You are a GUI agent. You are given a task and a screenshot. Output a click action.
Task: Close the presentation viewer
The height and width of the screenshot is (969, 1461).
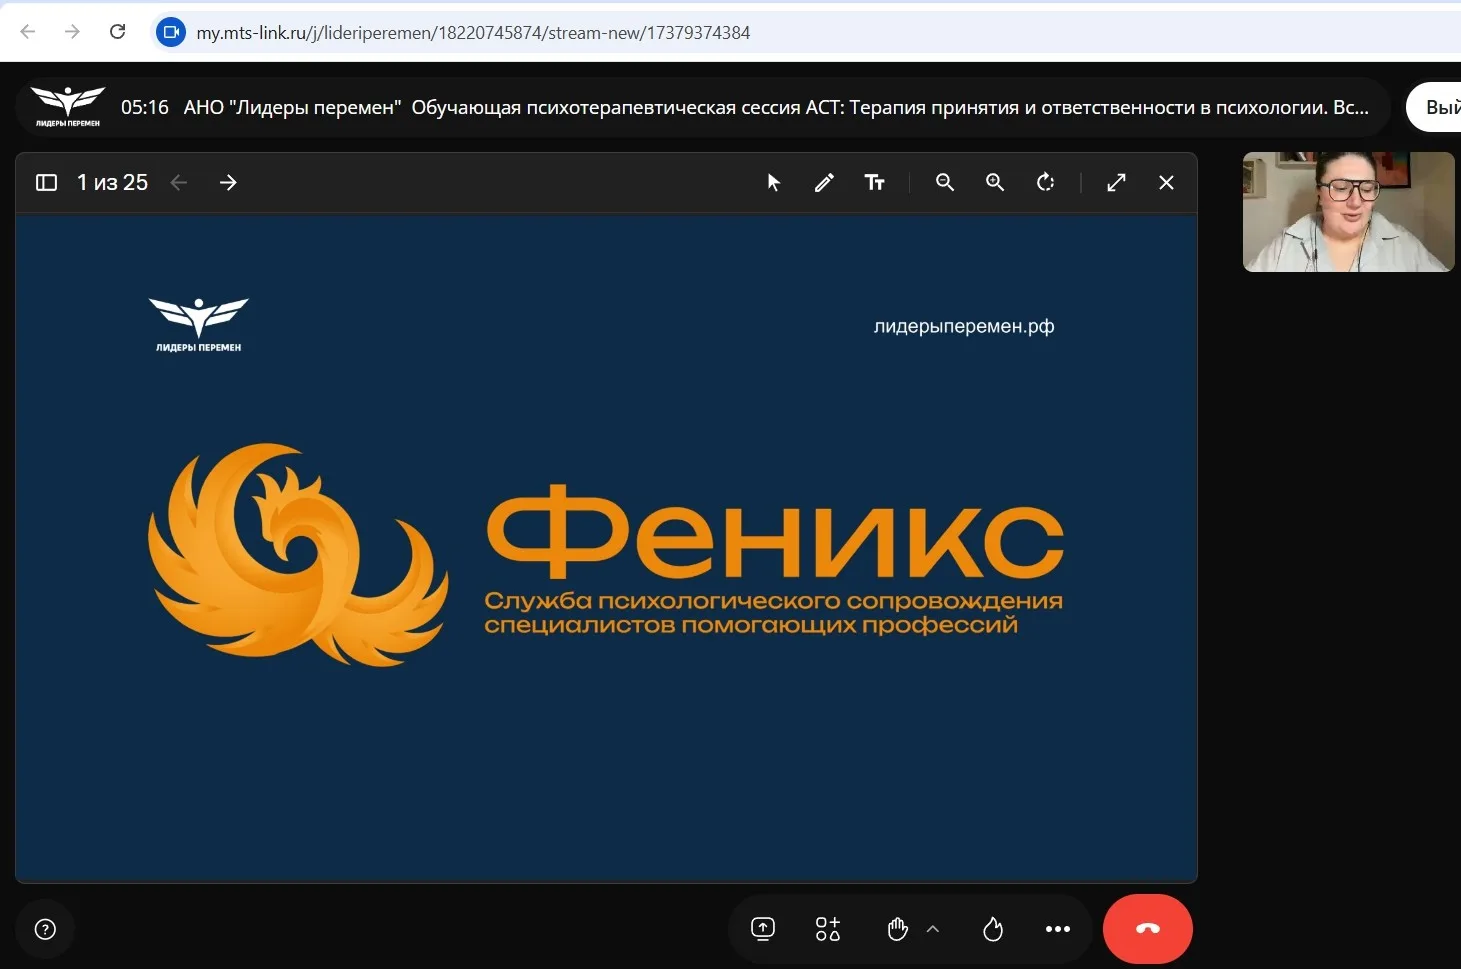pos(1166,182)
